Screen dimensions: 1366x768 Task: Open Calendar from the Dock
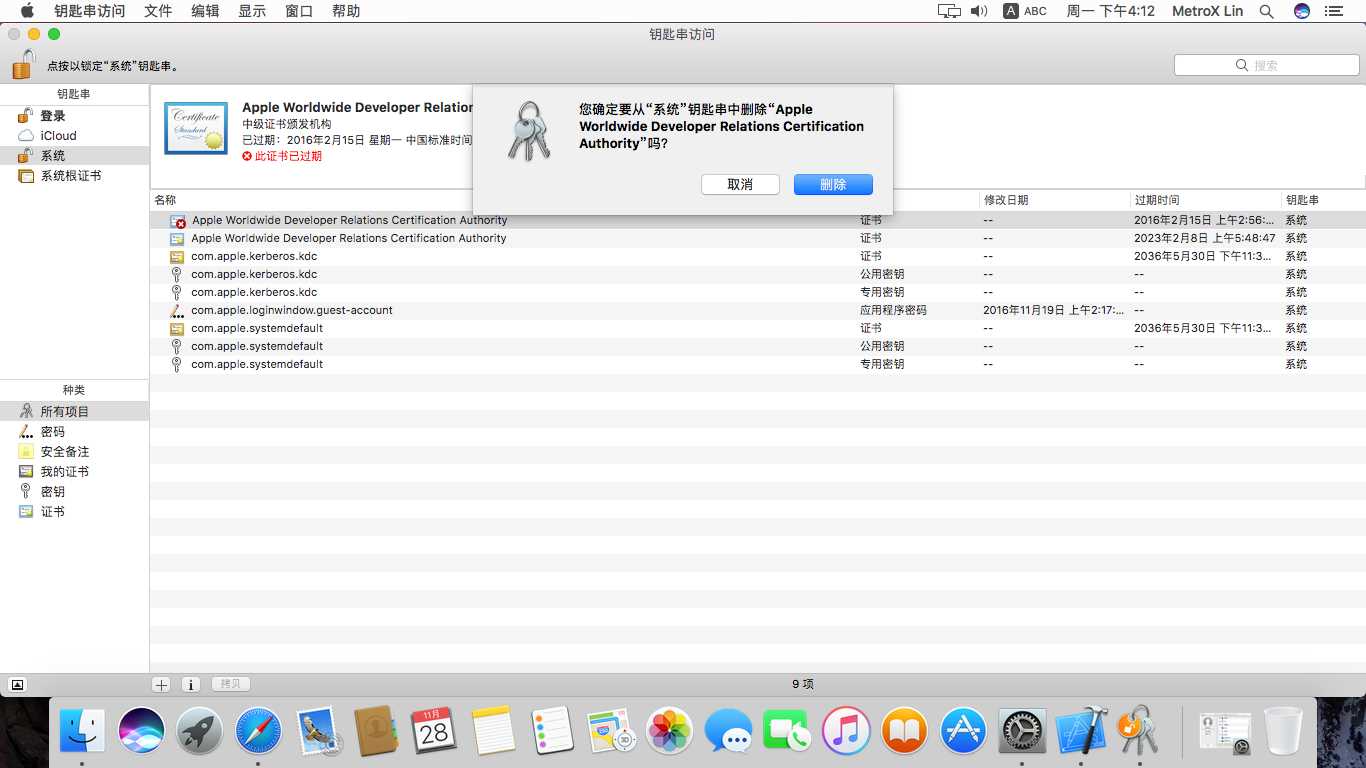[434, 731]
